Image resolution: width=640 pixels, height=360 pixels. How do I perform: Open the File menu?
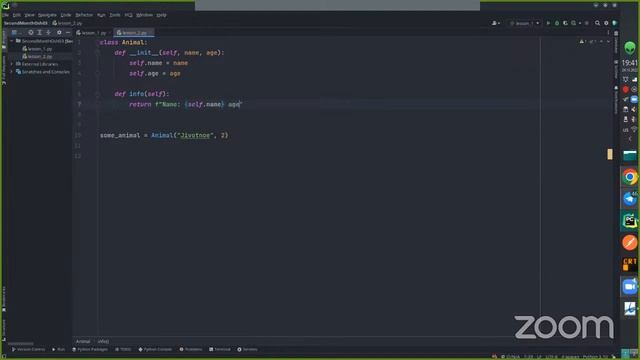click(5, 15)
